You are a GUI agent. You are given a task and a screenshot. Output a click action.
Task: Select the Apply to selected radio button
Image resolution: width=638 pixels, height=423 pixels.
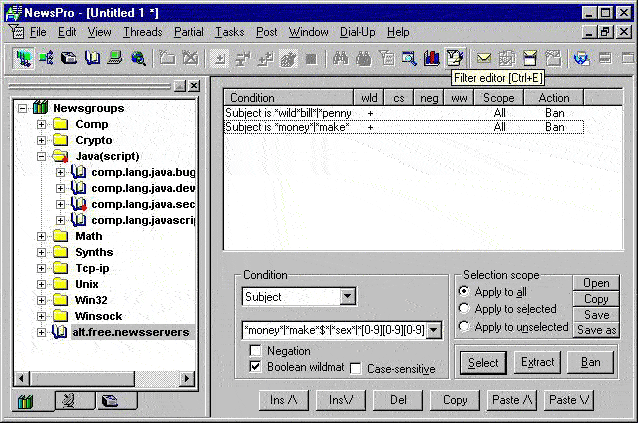(464, 308)
